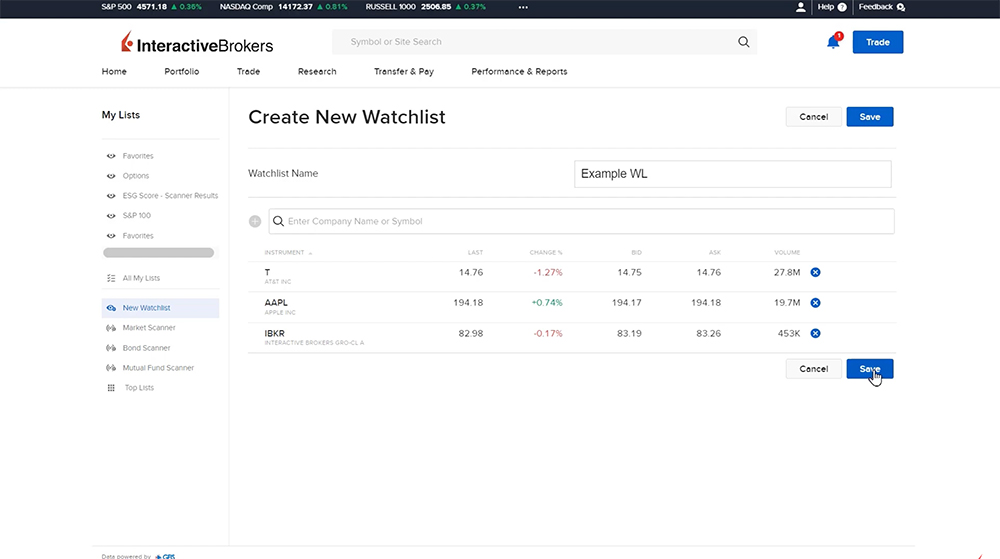This screenshot has width=1000, height=559.
Task: Sort by the Instrument column header
Action: coord(286,252)
